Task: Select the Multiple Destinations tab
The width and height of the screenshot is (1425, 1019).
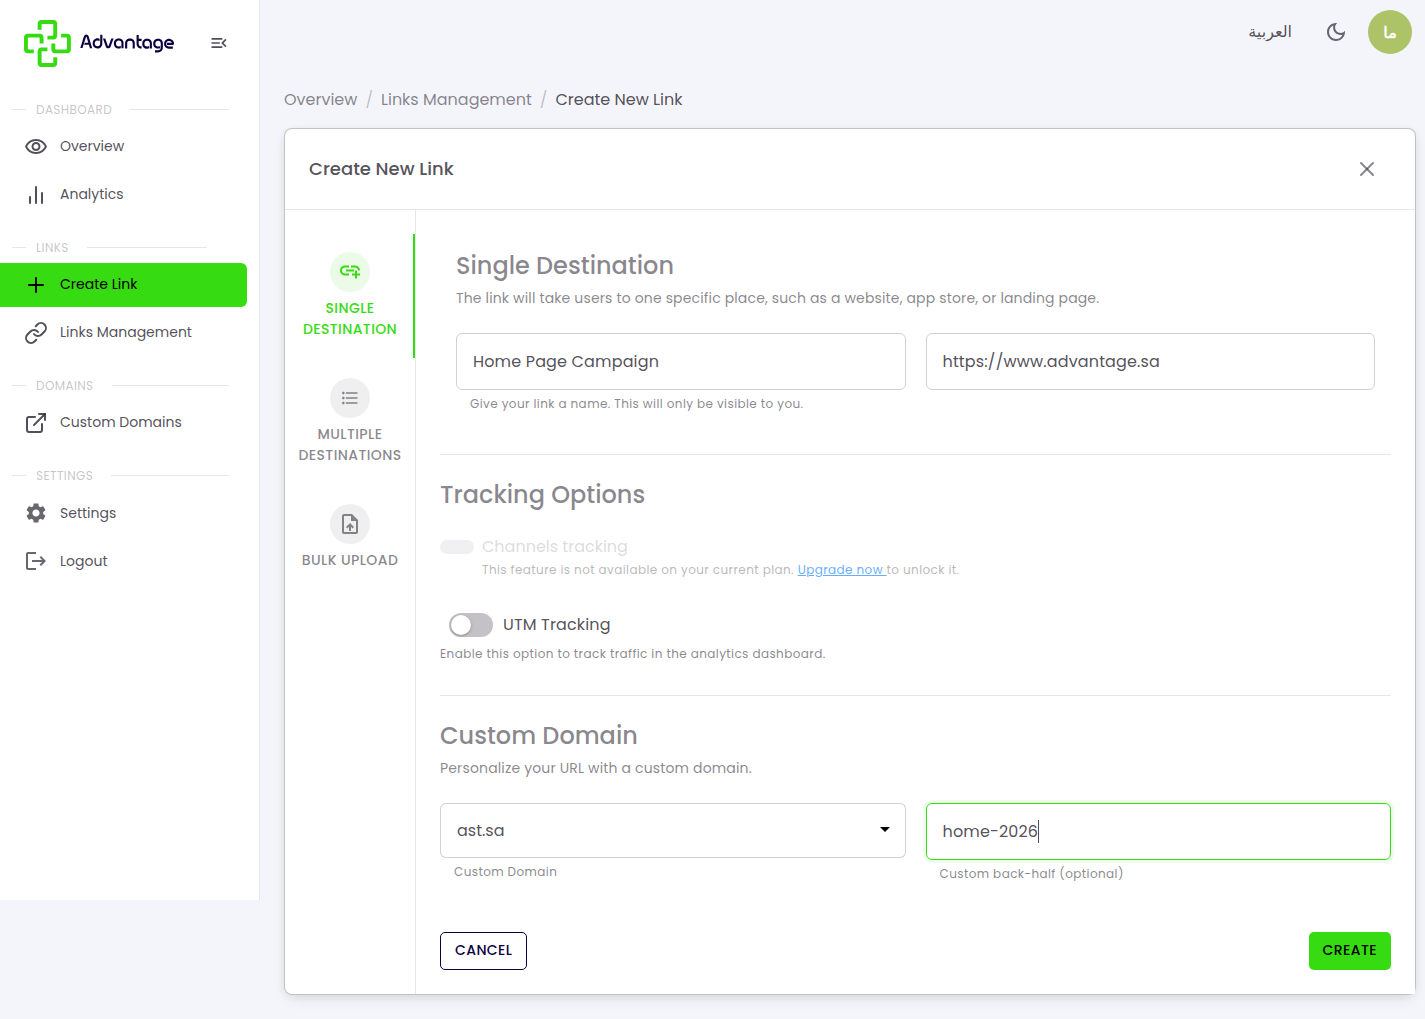Action: click(350, 421)
